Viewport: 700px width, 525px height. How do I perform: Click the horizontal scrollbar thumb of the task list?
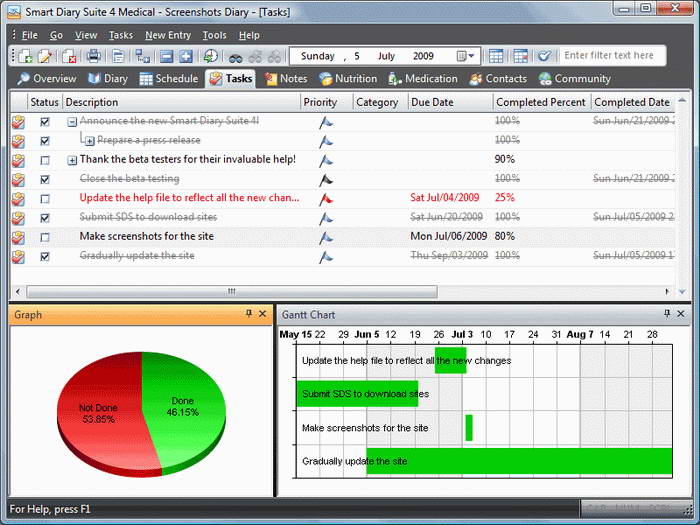pos(232,292)
